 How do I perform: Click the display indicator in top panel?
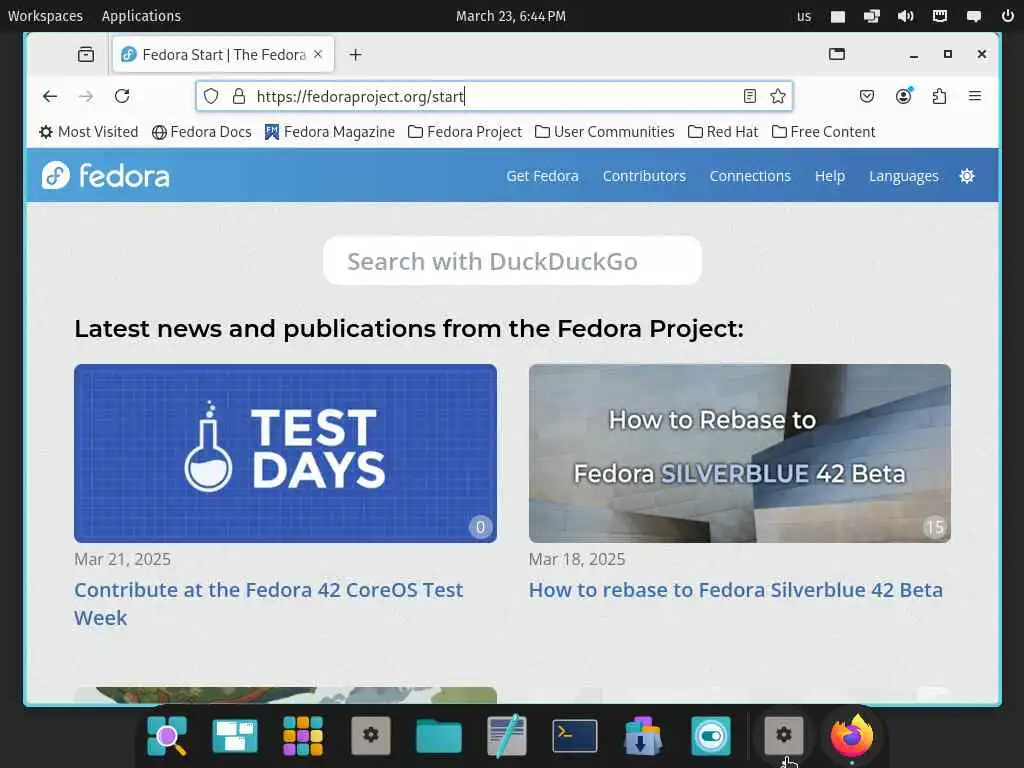tap(872, 16)
